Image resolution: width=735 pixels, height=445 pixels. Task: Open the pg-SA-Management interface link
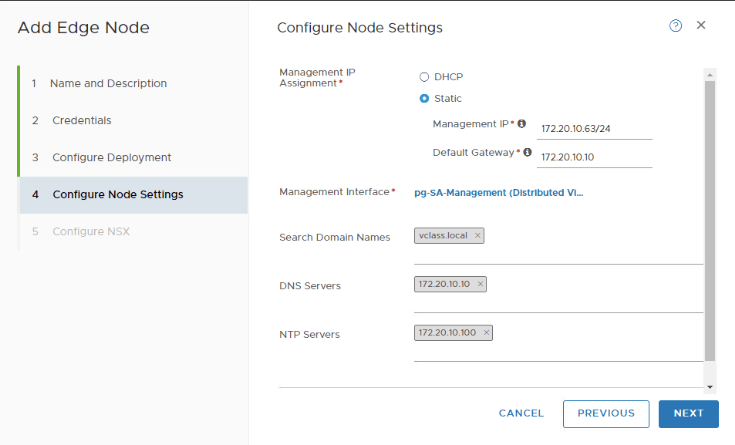(x=498, y=191)
